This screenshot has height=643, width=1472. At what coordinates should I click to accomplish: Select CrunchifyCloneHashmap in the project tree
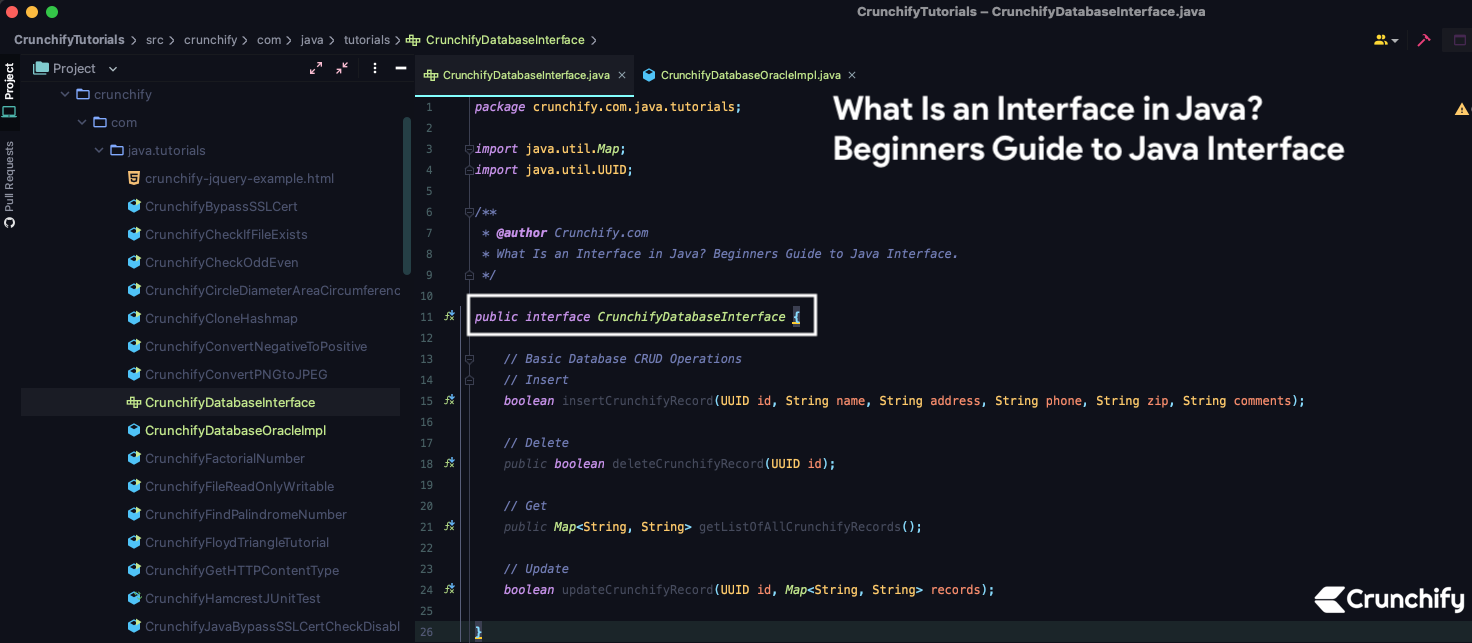point(221,318)
